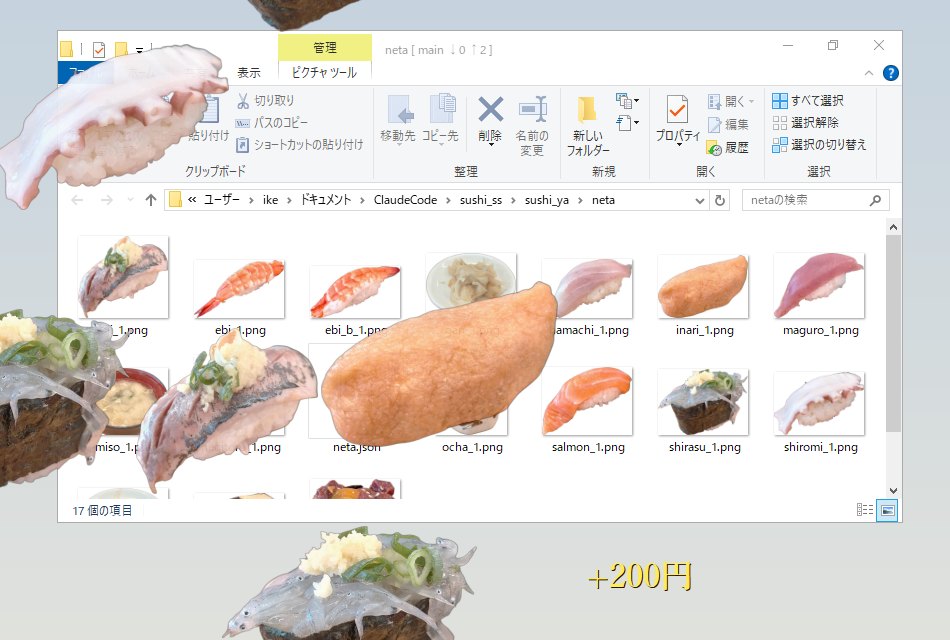
Task: Switch to Details view icon in status bar
Action: tap(865, 510)
